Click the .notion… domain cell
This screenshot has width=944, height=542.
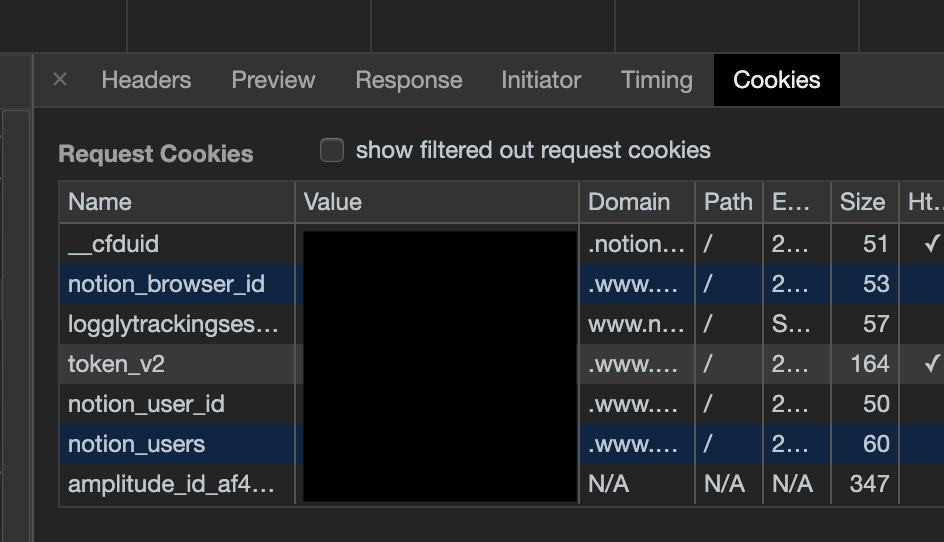pos(636,244)
